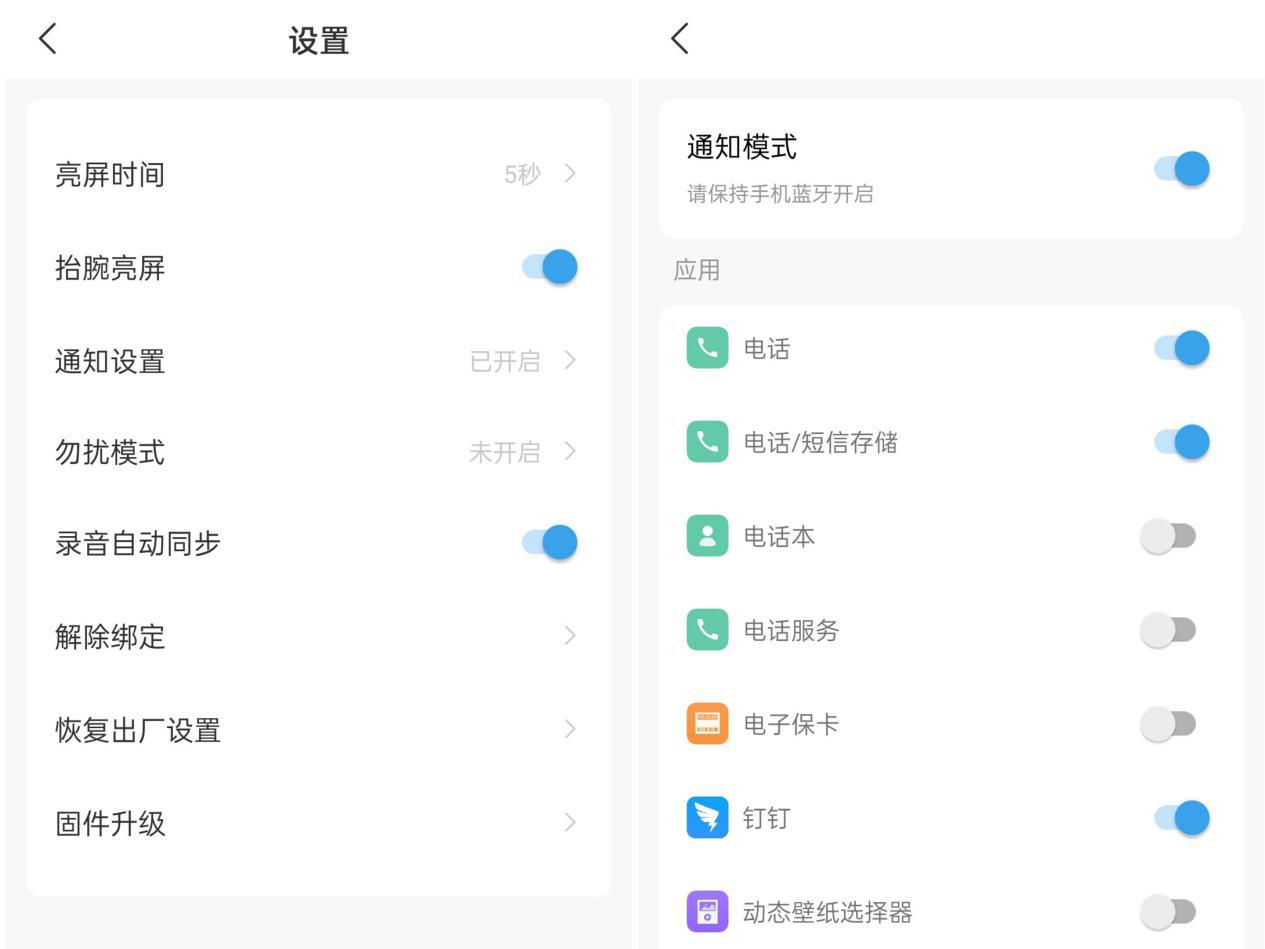Click the purple 动态壁纸选择器 icon

(707, 911)
